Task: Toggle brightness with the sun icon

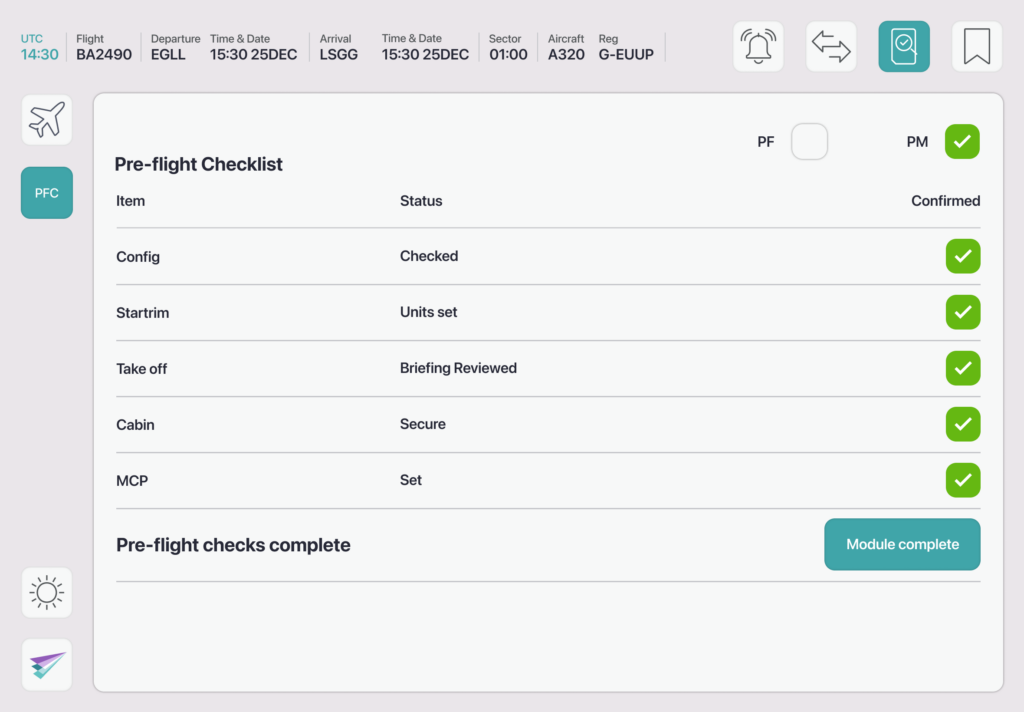Action: pyautogui.click(x=47, y=593)
